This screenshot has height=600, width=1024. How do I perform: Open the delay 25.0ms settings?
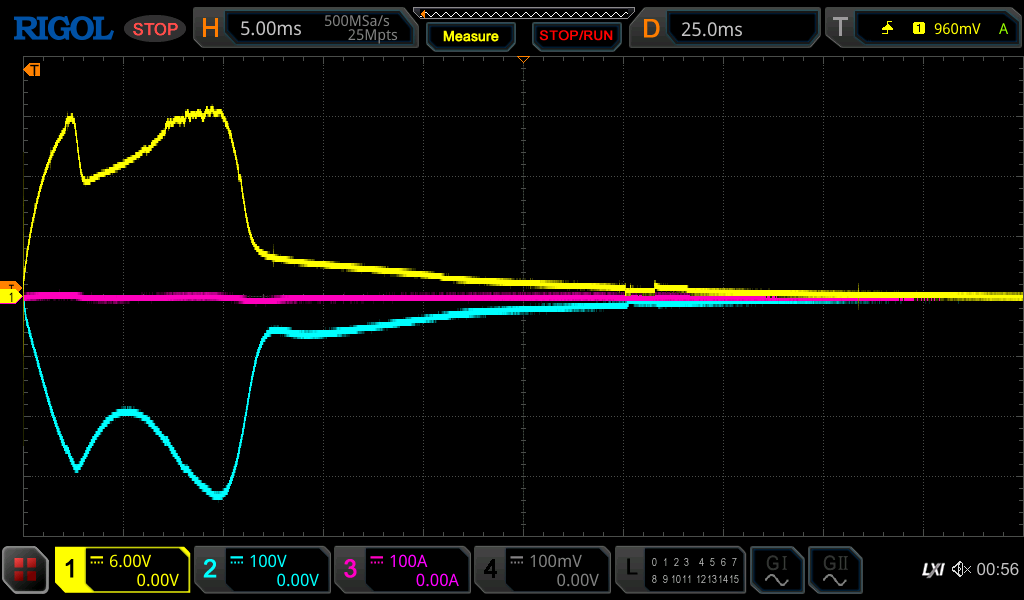[x=726, y=29]
